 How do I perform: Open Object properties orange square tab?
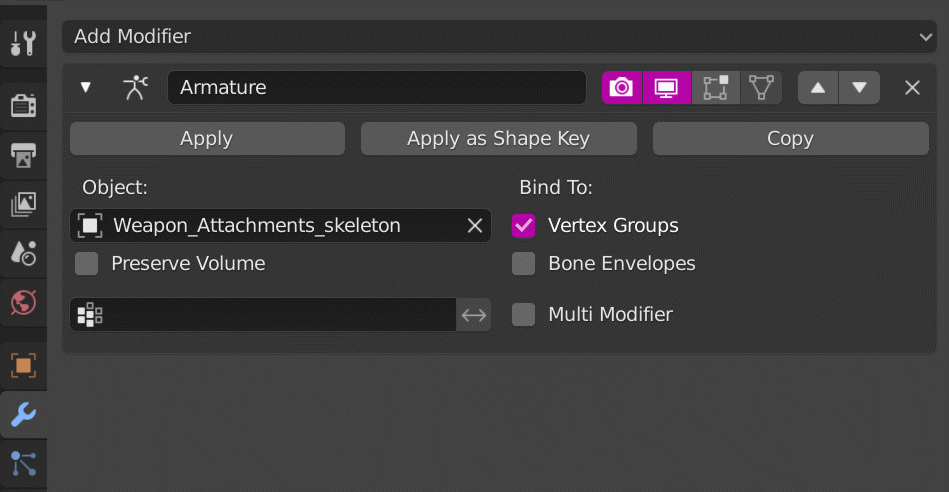pyautogui.click(x=22, y=365)
